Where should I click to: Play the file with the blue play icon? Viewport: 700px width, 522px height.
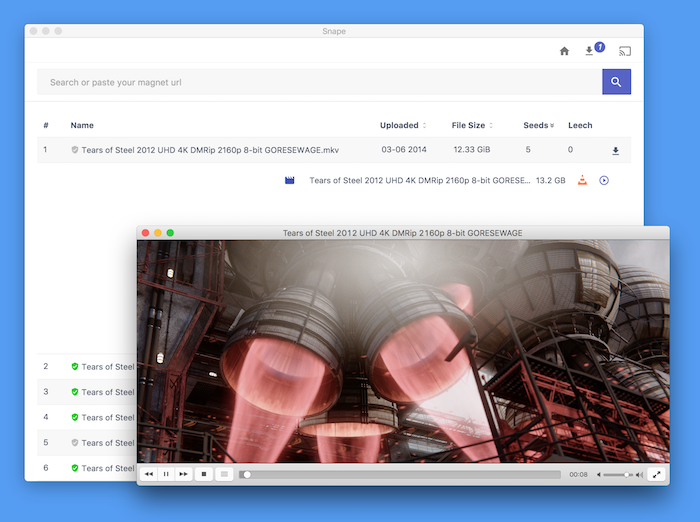click(x=604, y=180)
